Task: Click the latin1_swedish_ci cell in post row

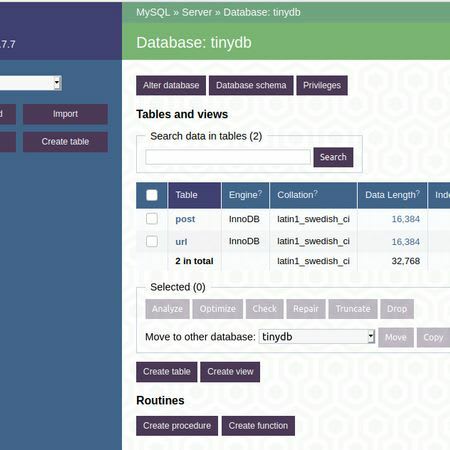Action: 313,219
